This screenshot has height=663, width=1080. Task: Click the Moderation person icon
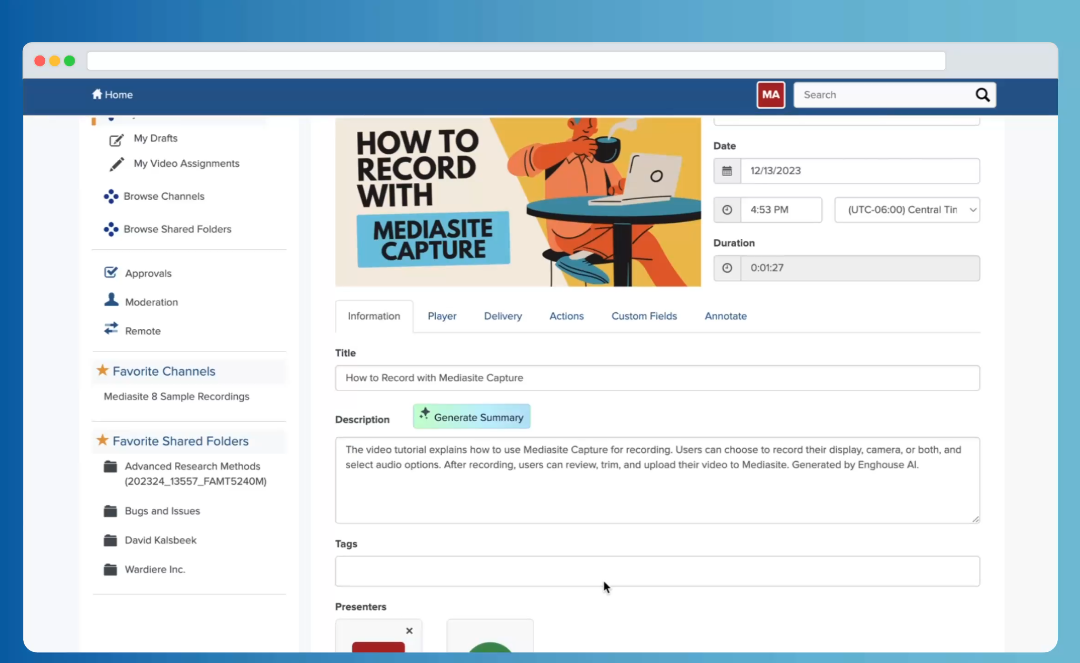[x=111, y=299]
